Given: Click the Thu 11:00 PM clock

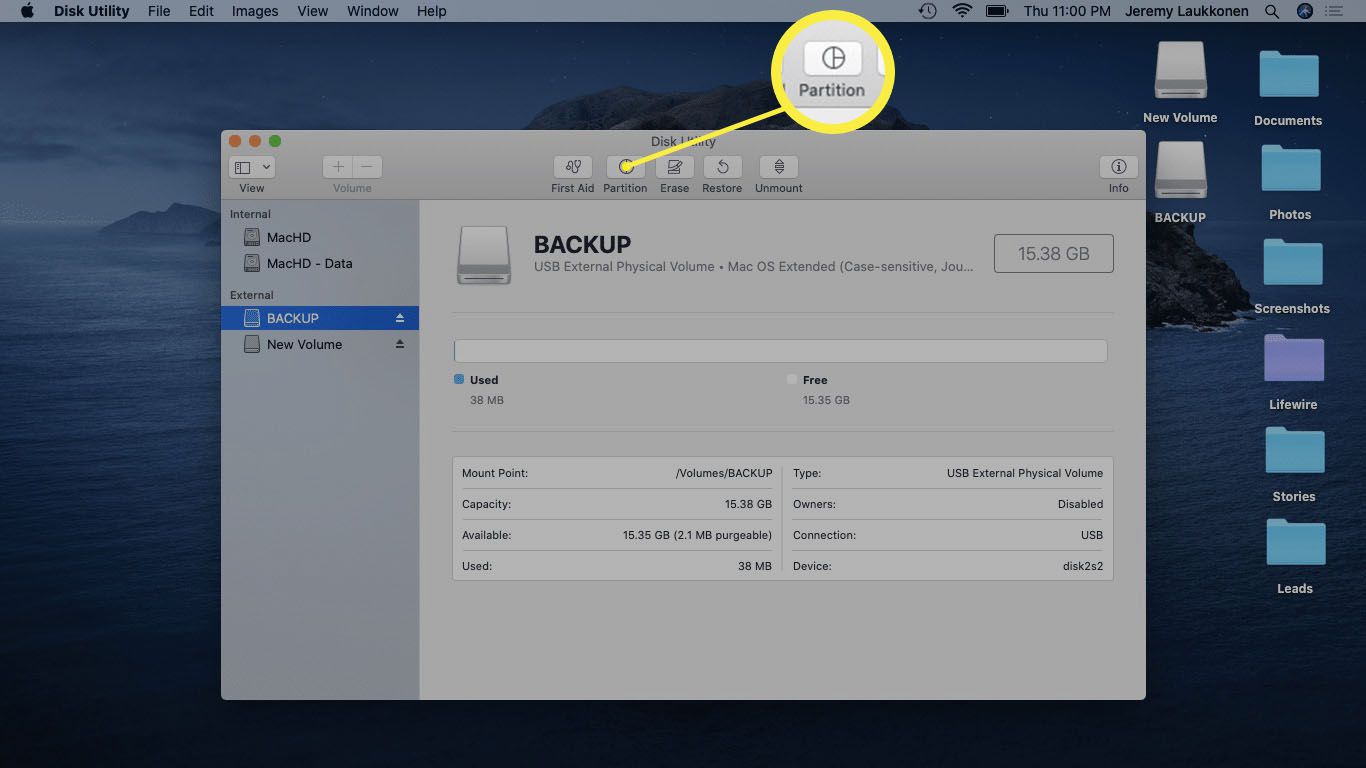Looking at the screenshot, I should point(1067,11).
